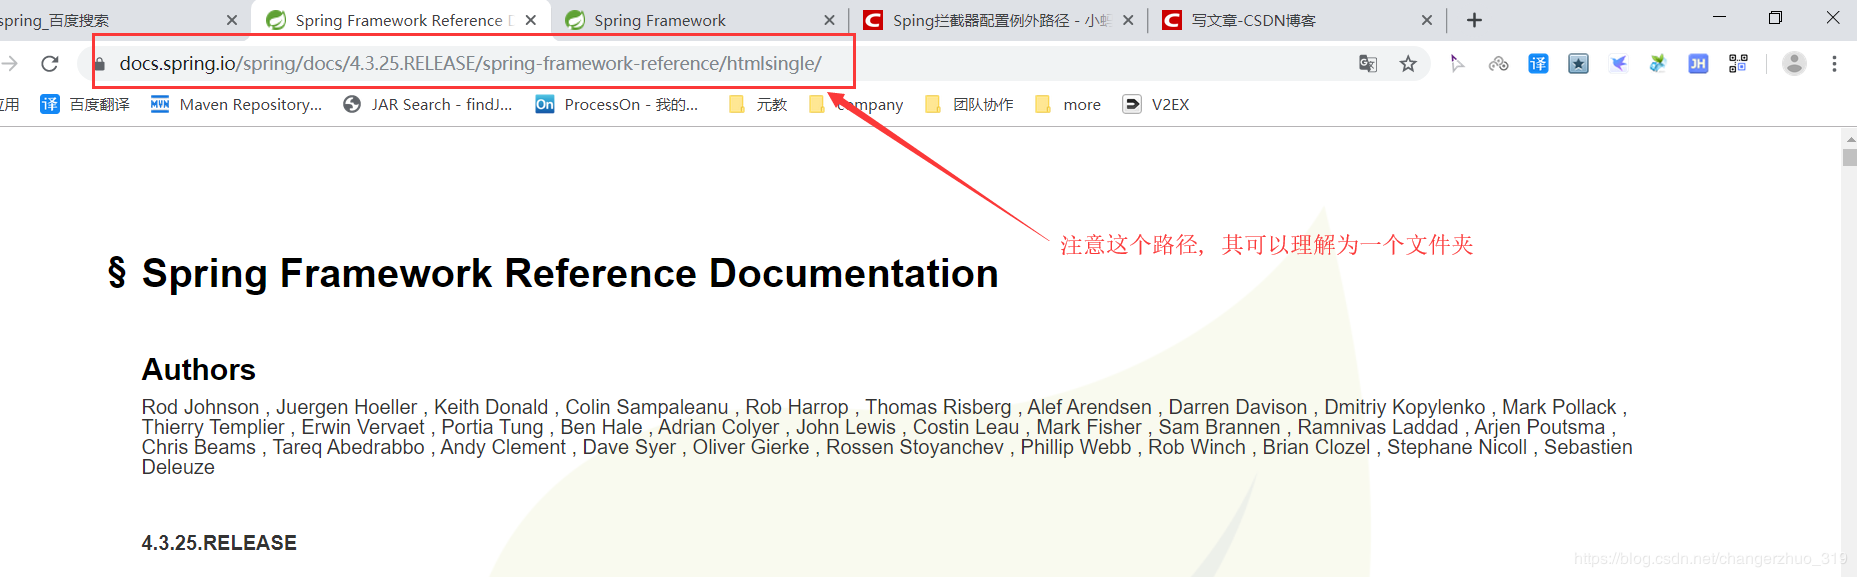1857x577 pixels.
Task: Close the Sping拦截器配置例外路径 tab
Action: 1128,20
